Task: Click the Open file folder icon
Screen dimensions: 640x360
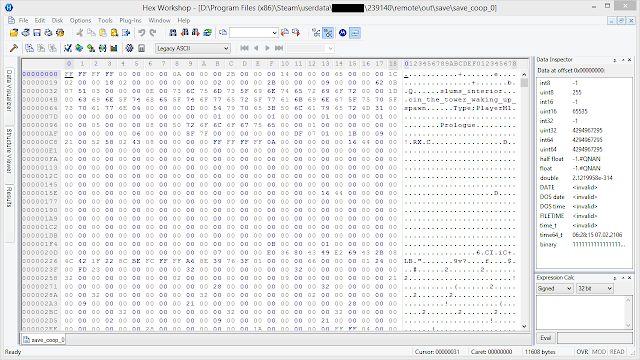Action: (14, 33)
